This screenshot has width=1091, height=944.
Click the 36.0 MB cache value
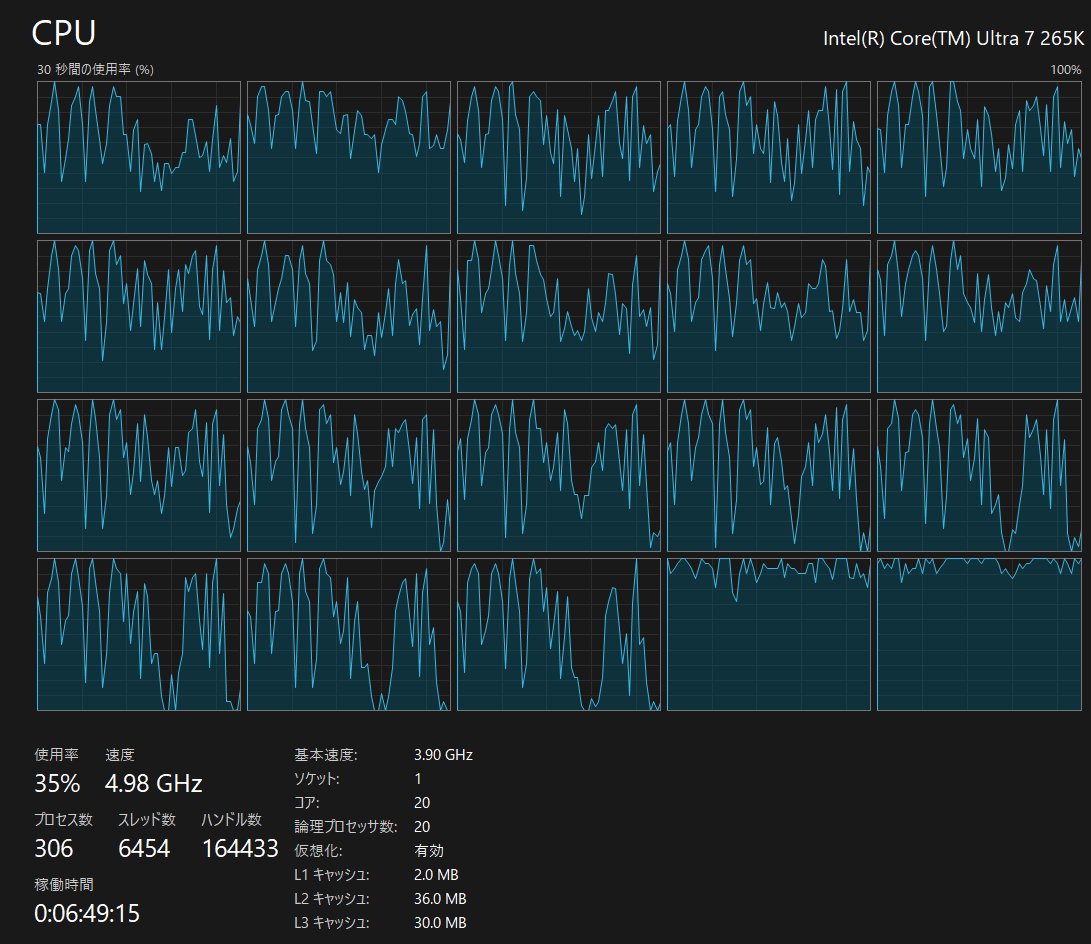coord(440,899)
